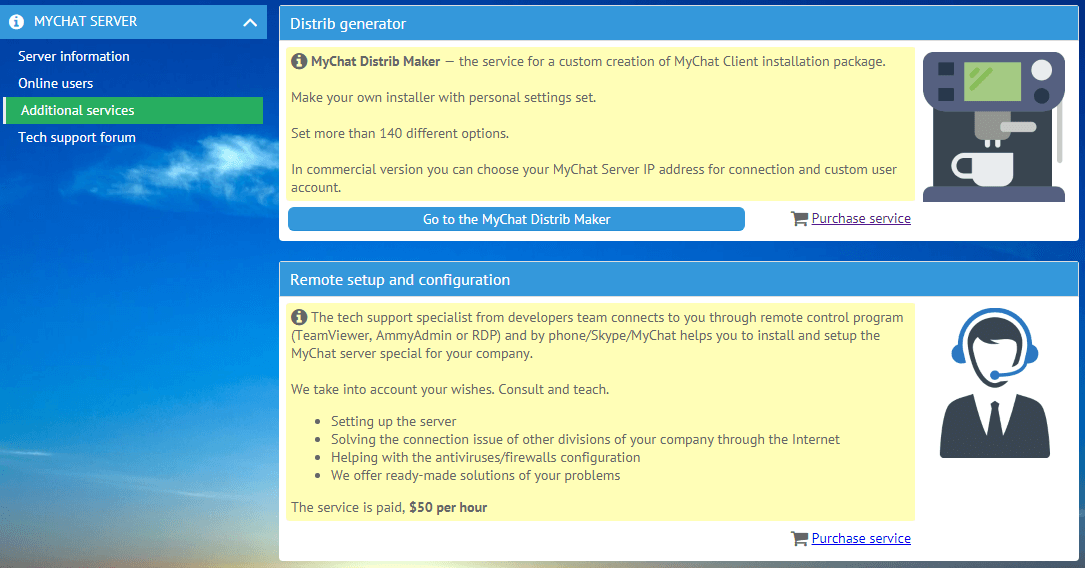Open Server information in the sidebar
Image resolution: width=1085 pixels, height=568 pixels.
74,57
